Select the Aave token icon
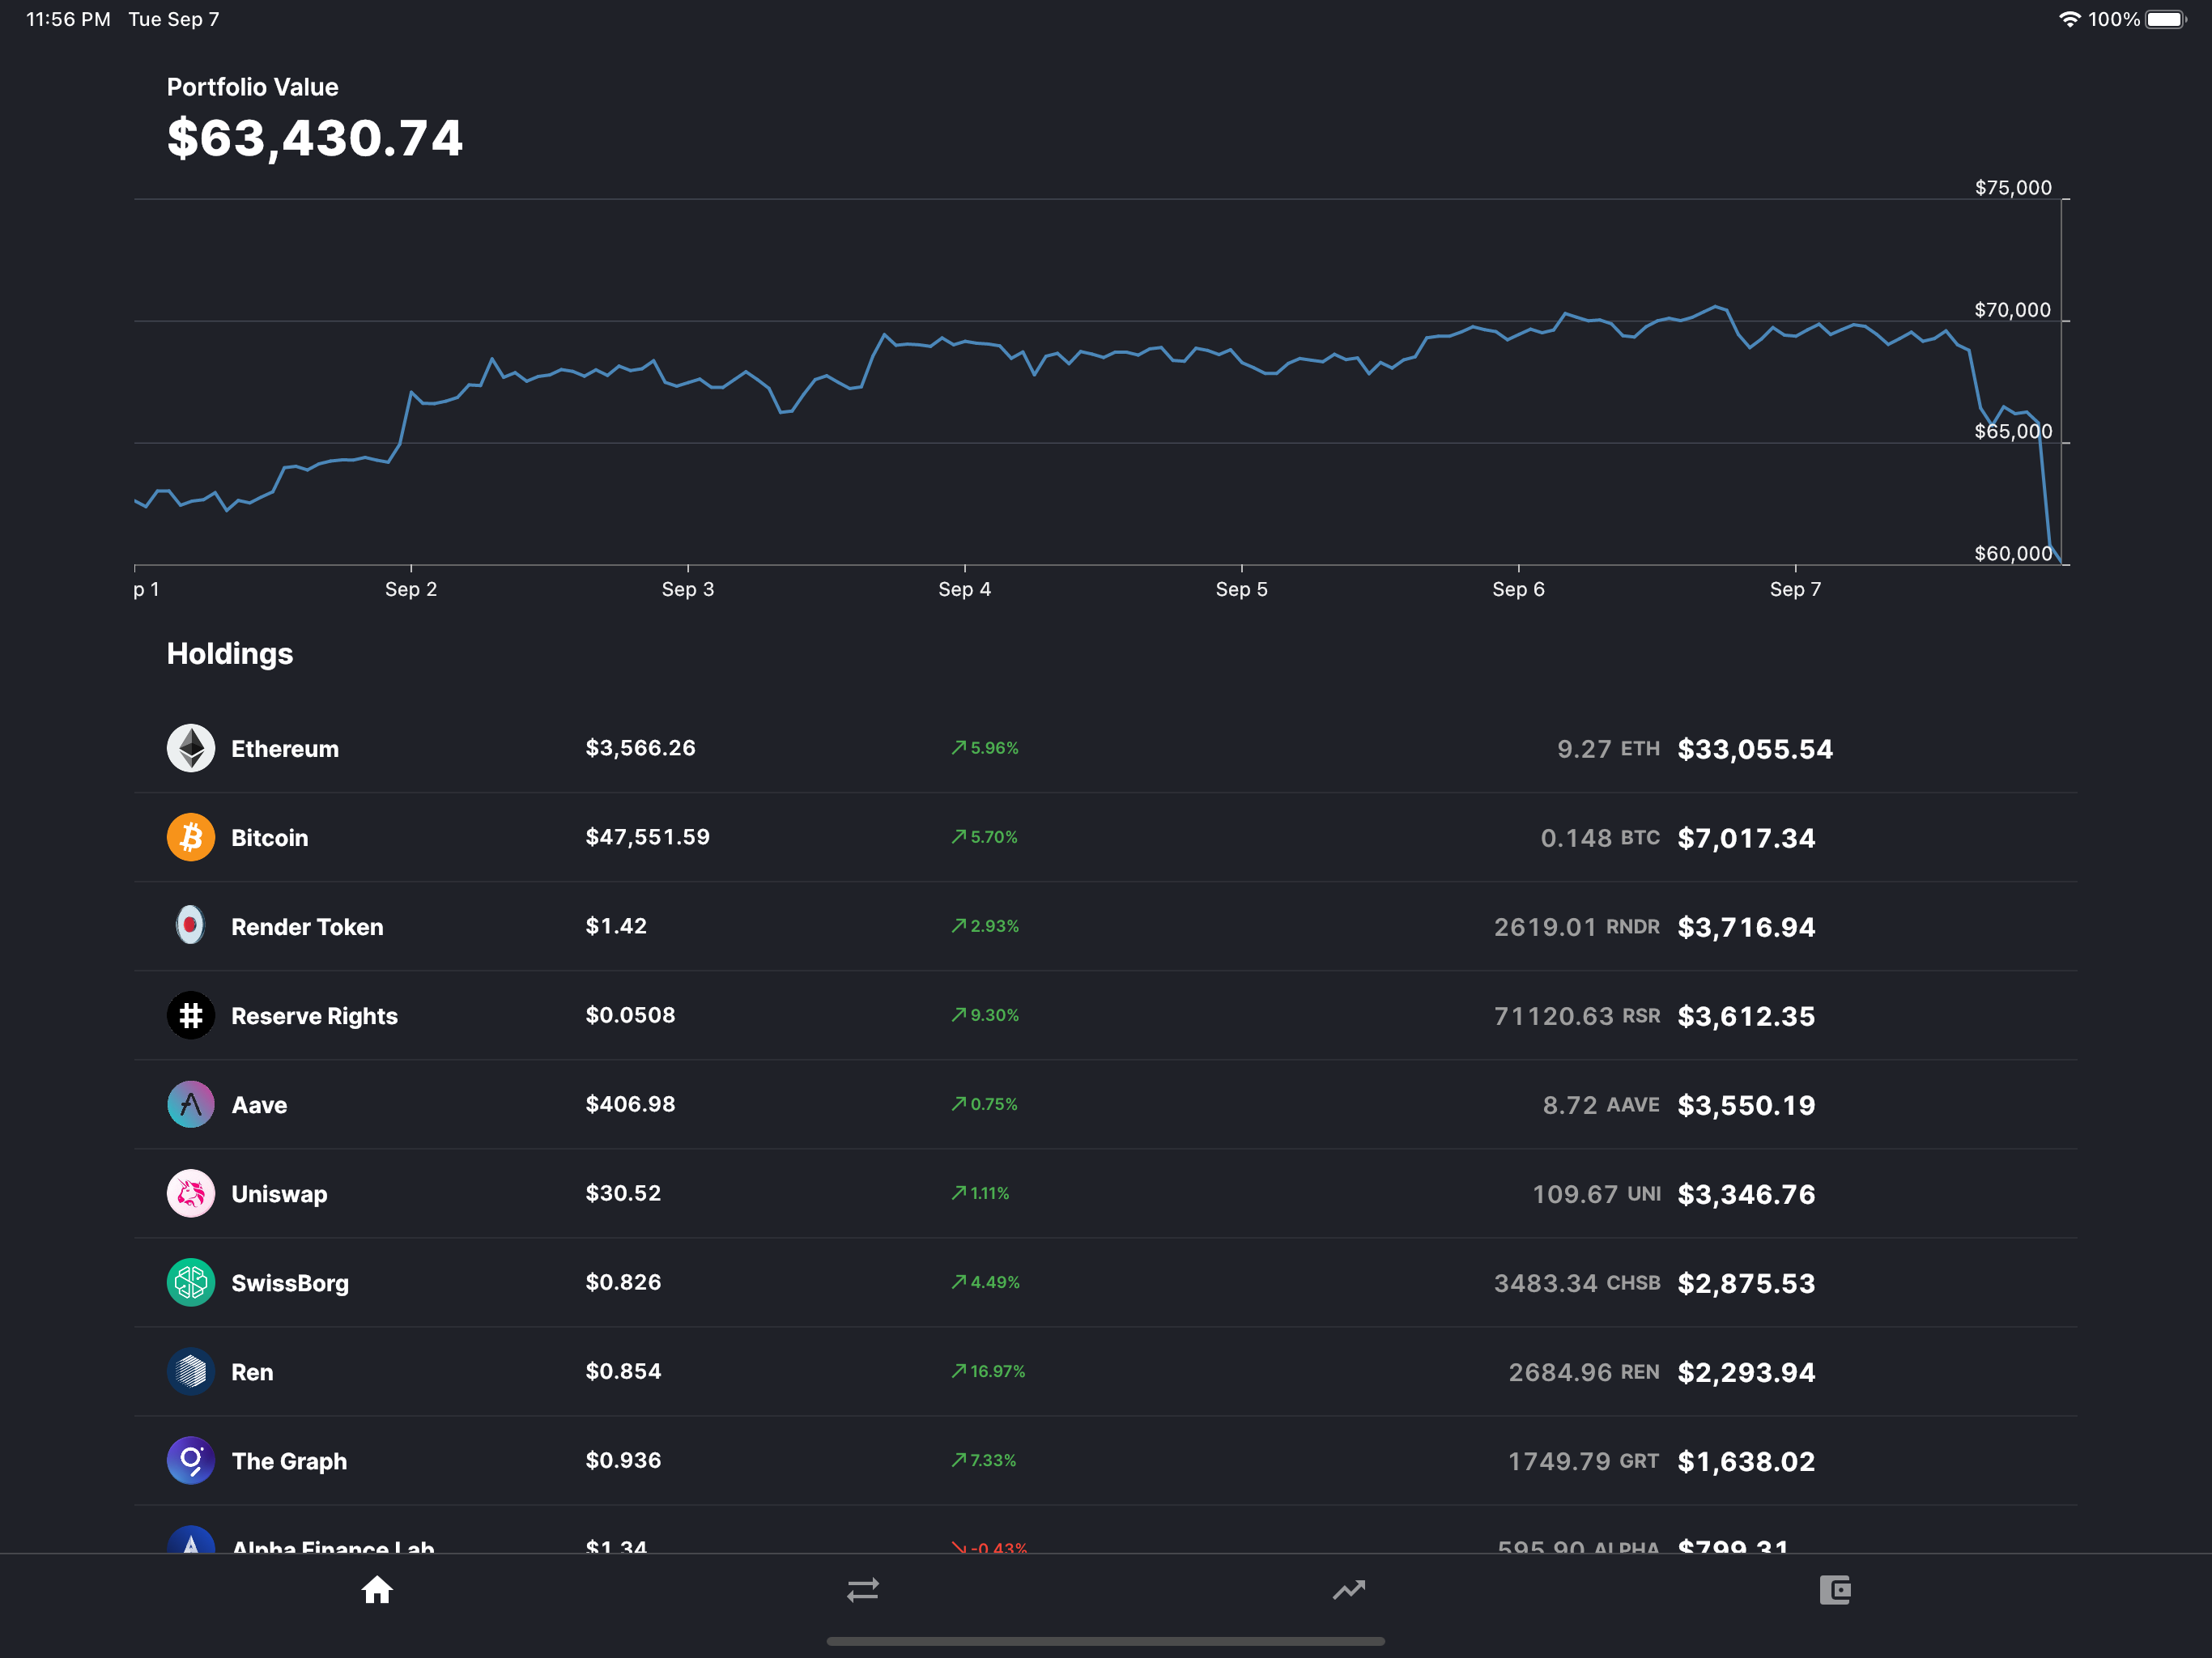Screen dimensions: 2212x1658 coord(190,1104)
